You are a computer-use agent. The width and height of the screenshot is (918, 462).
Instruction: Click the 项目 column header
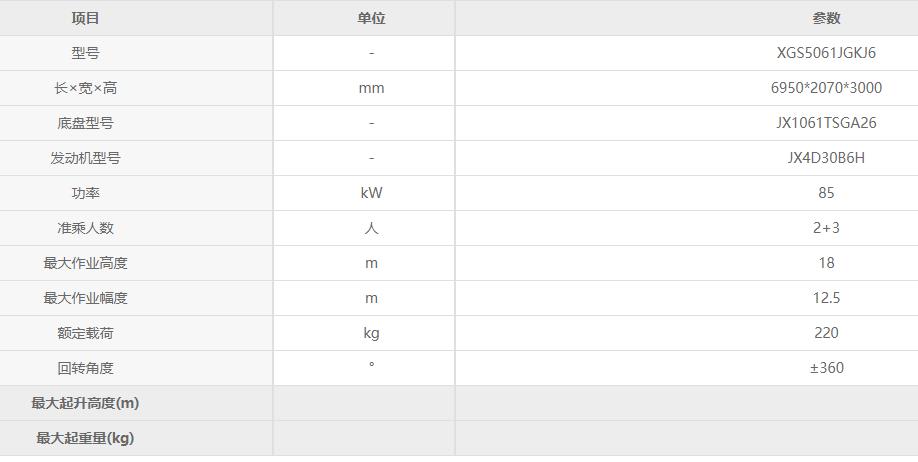click(x=86, y=18)
